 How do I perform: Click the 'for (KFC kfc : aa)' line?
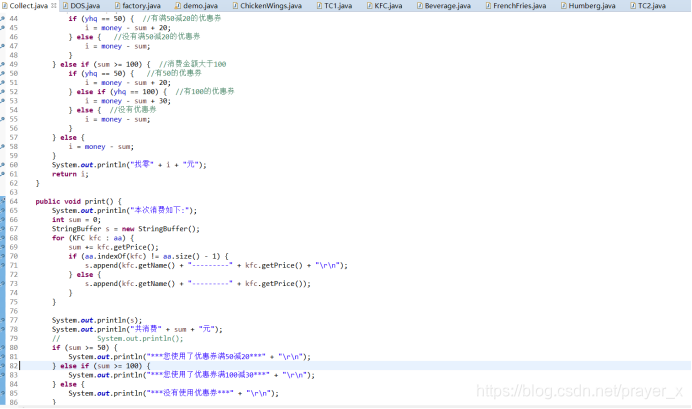(93, 238)
